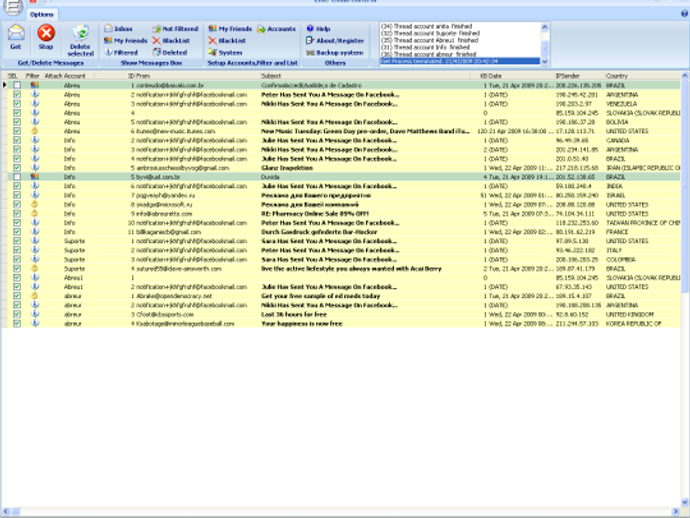The image size is (690, 518).
Task: Check the select box on the Cadastro row
Action: pyautogui.click(x=17, y=85)
